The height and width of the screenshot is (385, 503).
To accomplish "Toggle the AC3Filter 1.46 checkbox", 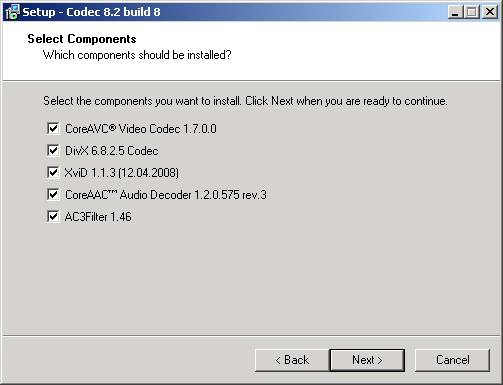I will click(x=53, y=216).
